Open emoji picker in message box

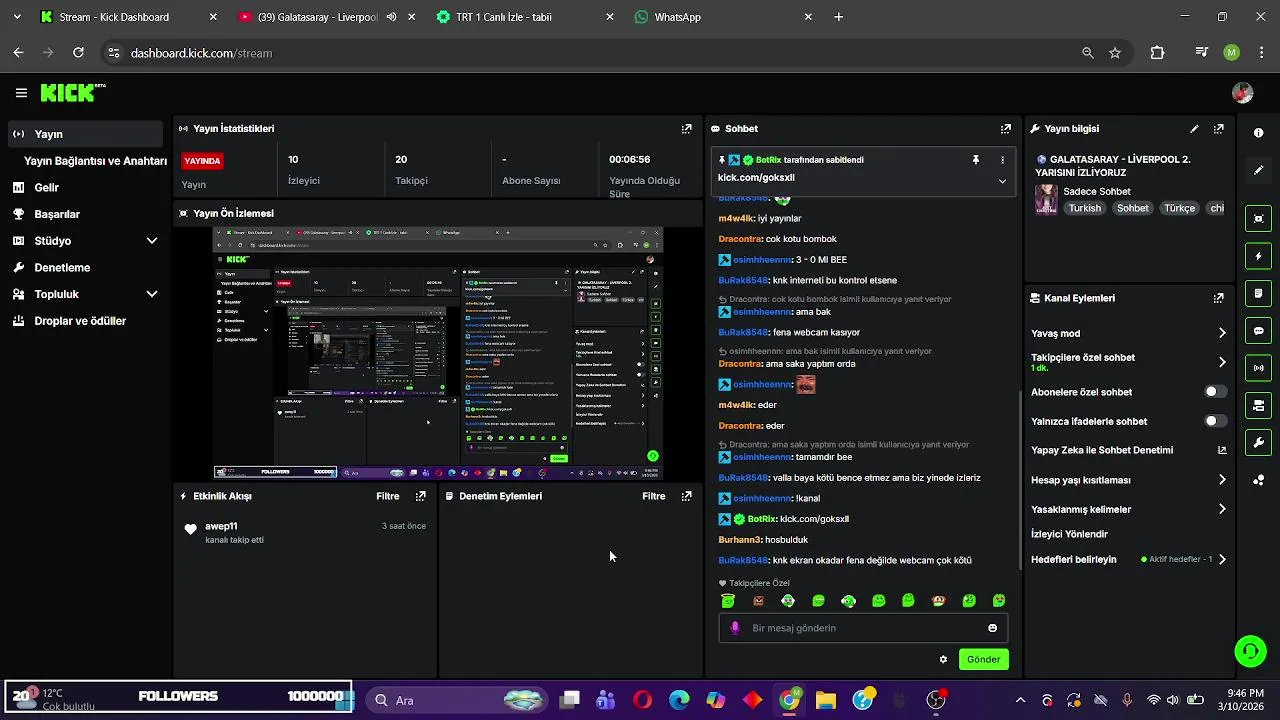point(993,628)
